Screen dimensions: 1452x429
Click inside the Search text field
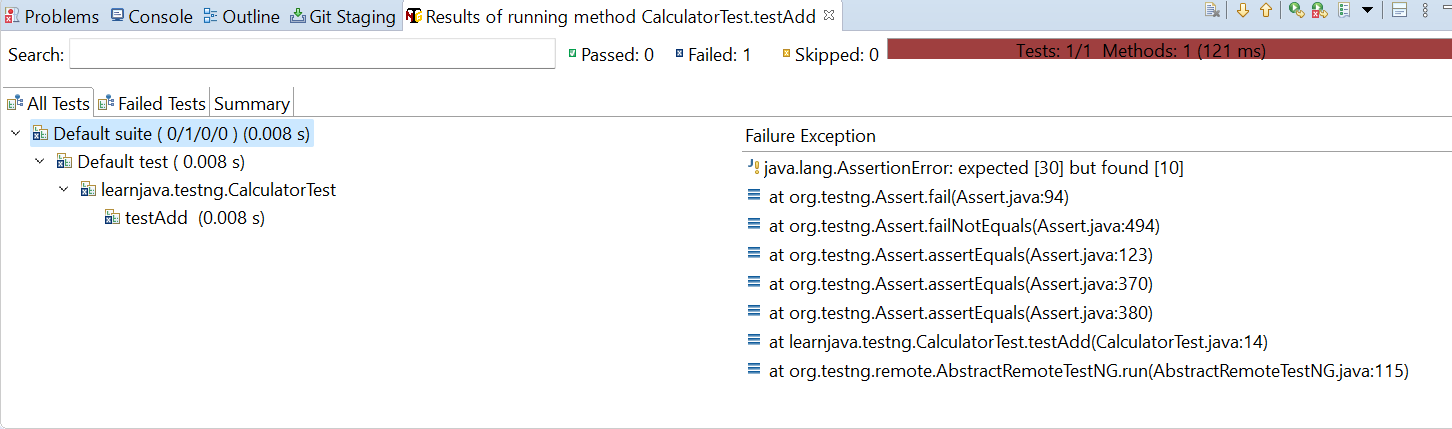pyautogui.click(x=311, y=54)
